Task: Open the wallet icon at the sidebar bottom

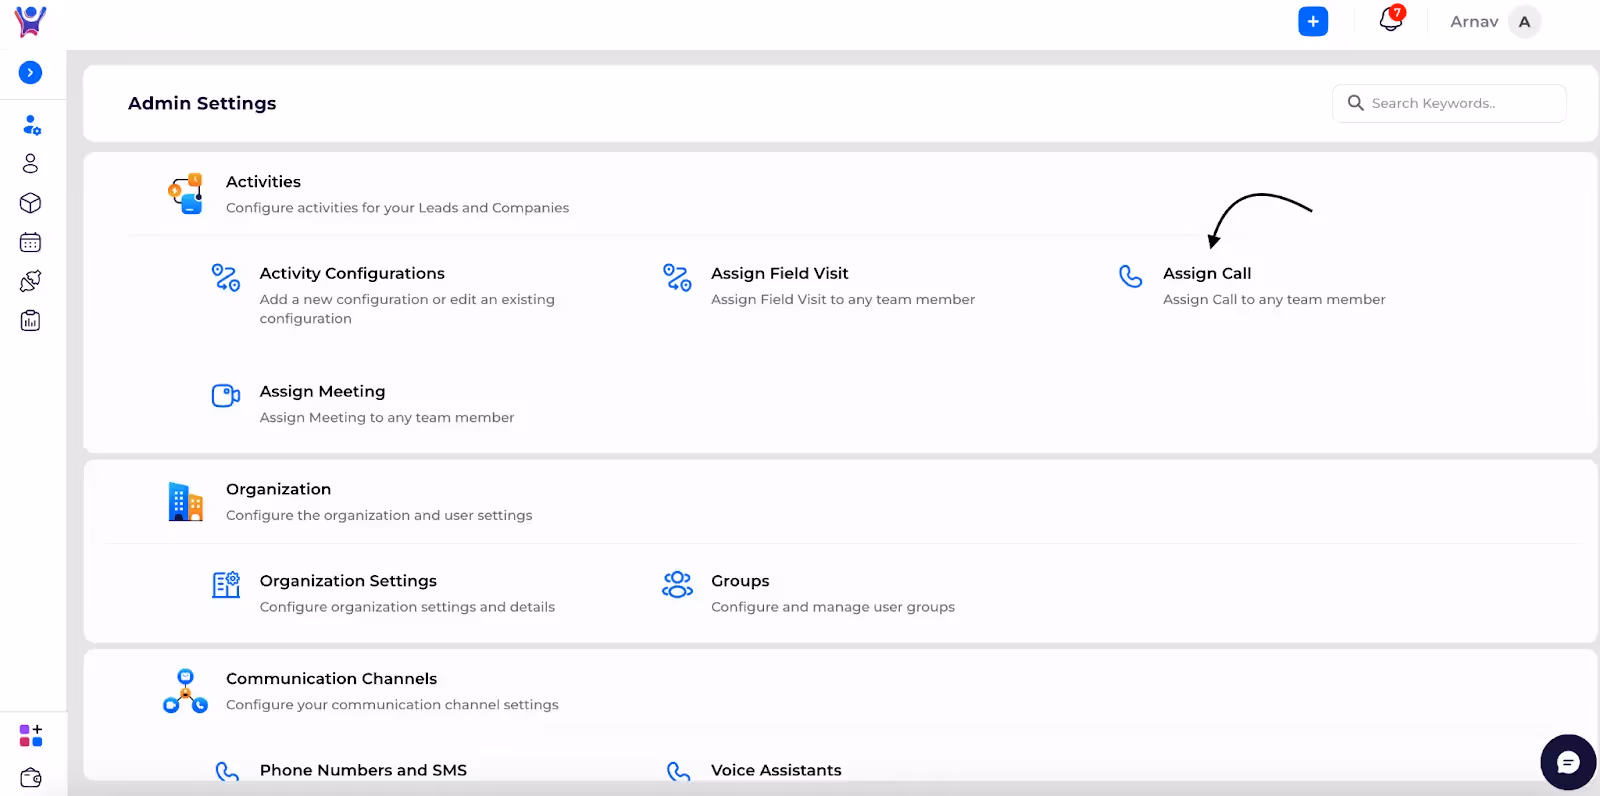Action: coord(31,777)
